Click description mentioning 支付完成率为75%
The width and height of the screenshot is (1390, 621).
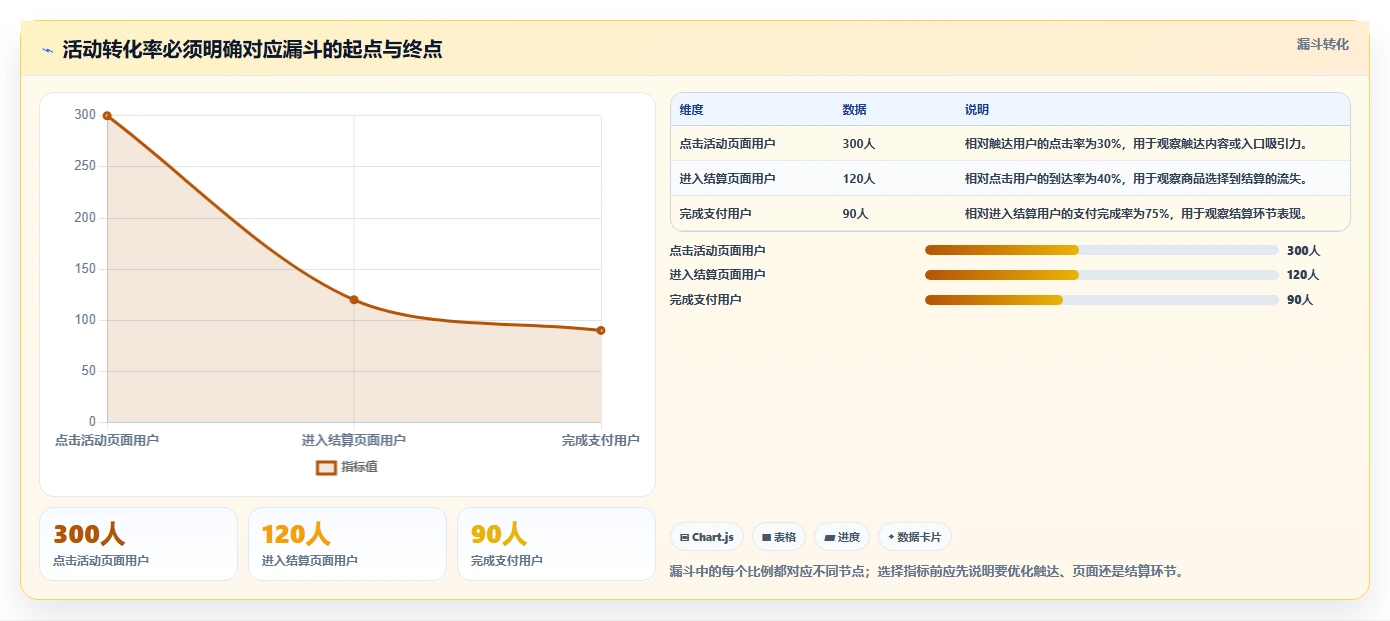click(1136, 214)
